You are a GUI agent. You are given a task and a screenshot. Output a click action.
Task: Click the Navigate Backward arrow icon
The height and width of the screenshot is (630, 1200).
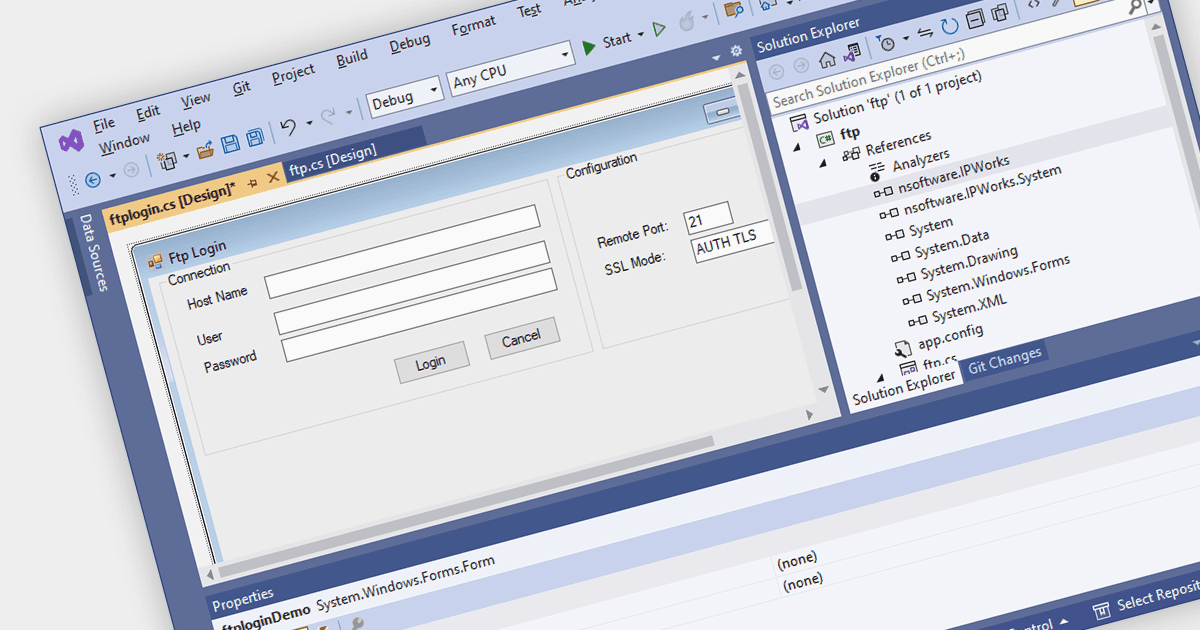(x=93, y=180)
